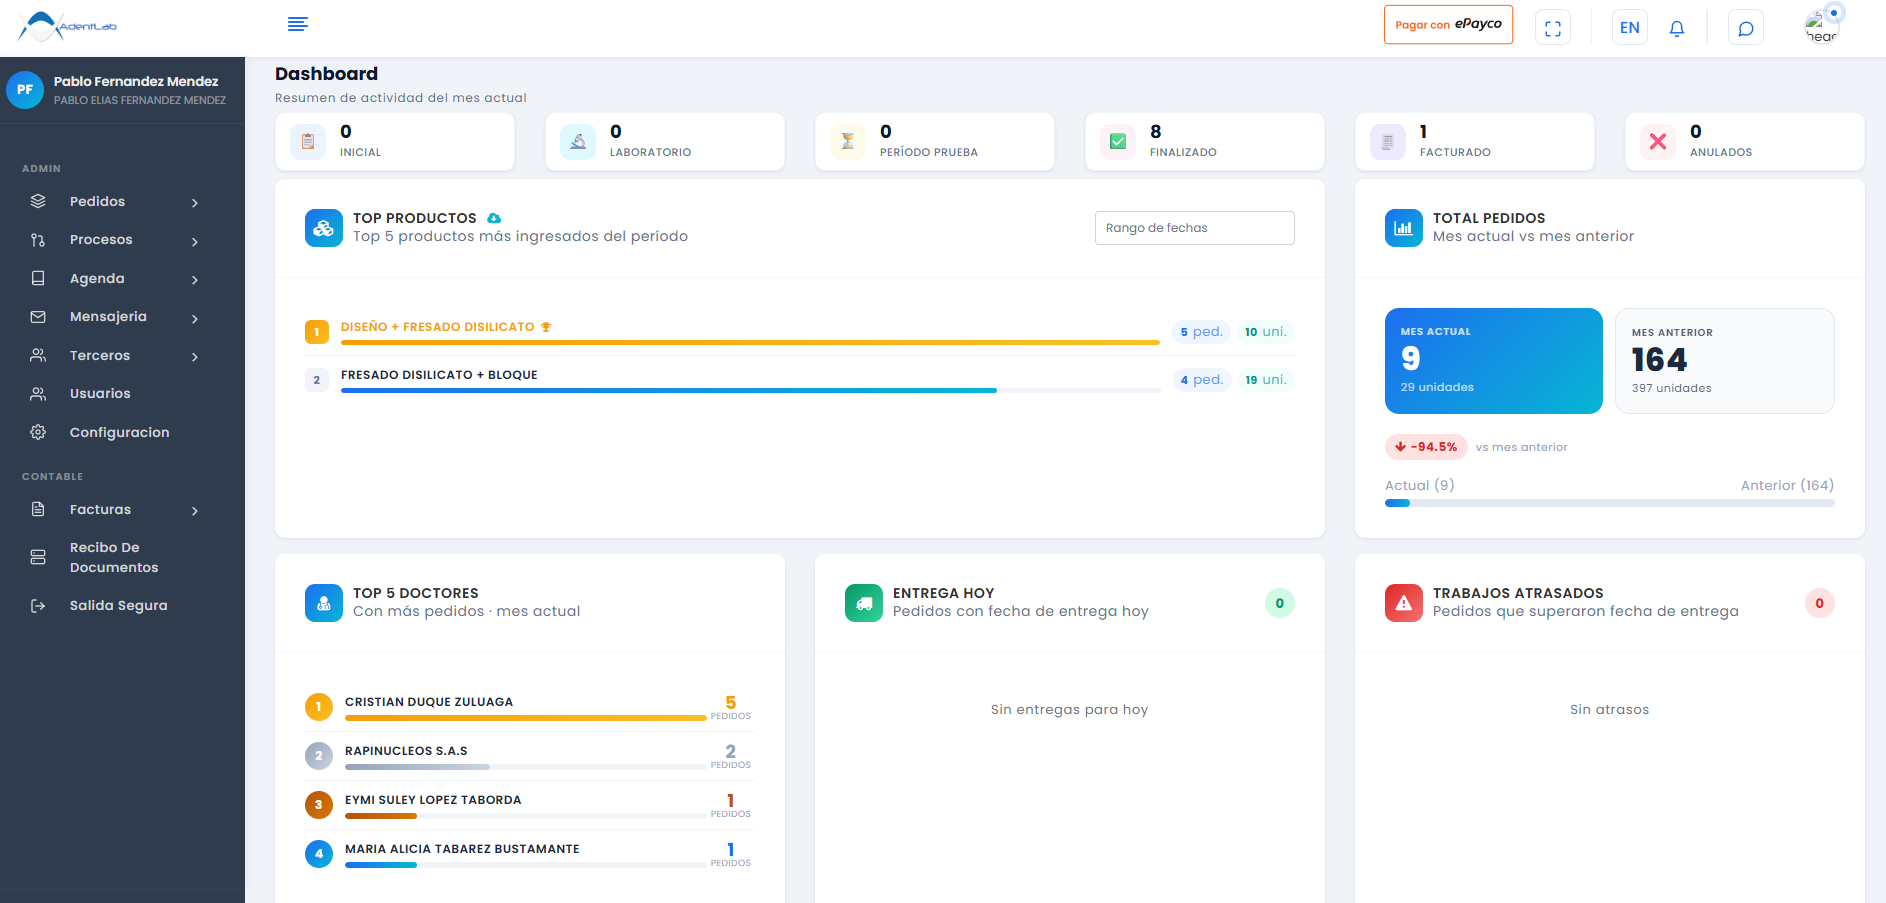Switch language with the EN button
The height and width of the screenshot is (903, 1886).
pos(1630,28)
